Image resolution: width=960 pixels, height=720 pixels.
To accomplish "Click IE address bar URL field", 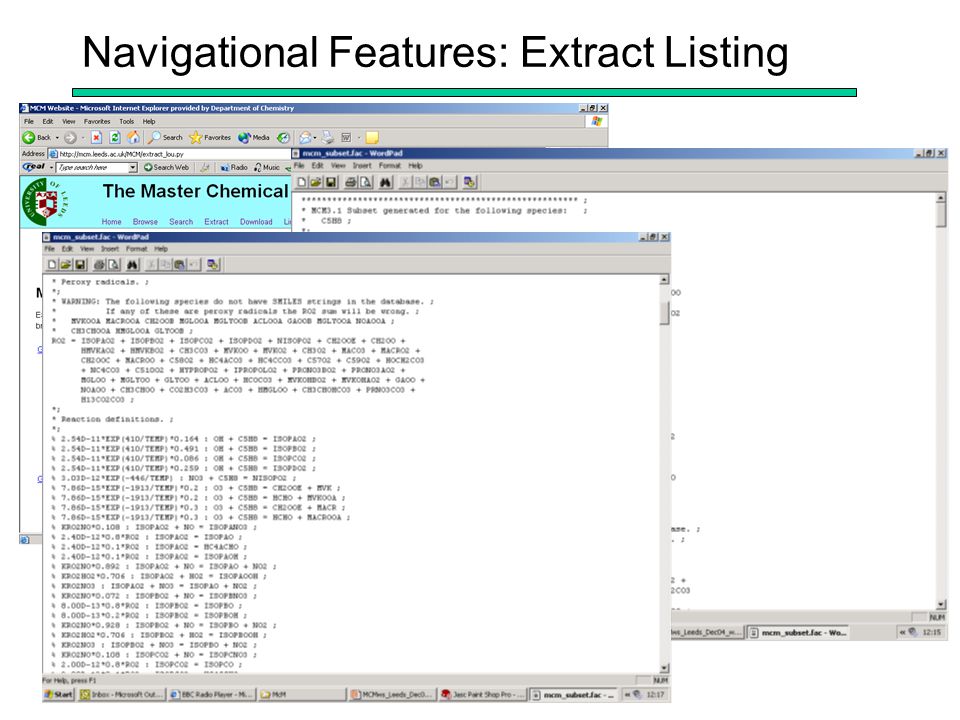I will coord(170,154).
